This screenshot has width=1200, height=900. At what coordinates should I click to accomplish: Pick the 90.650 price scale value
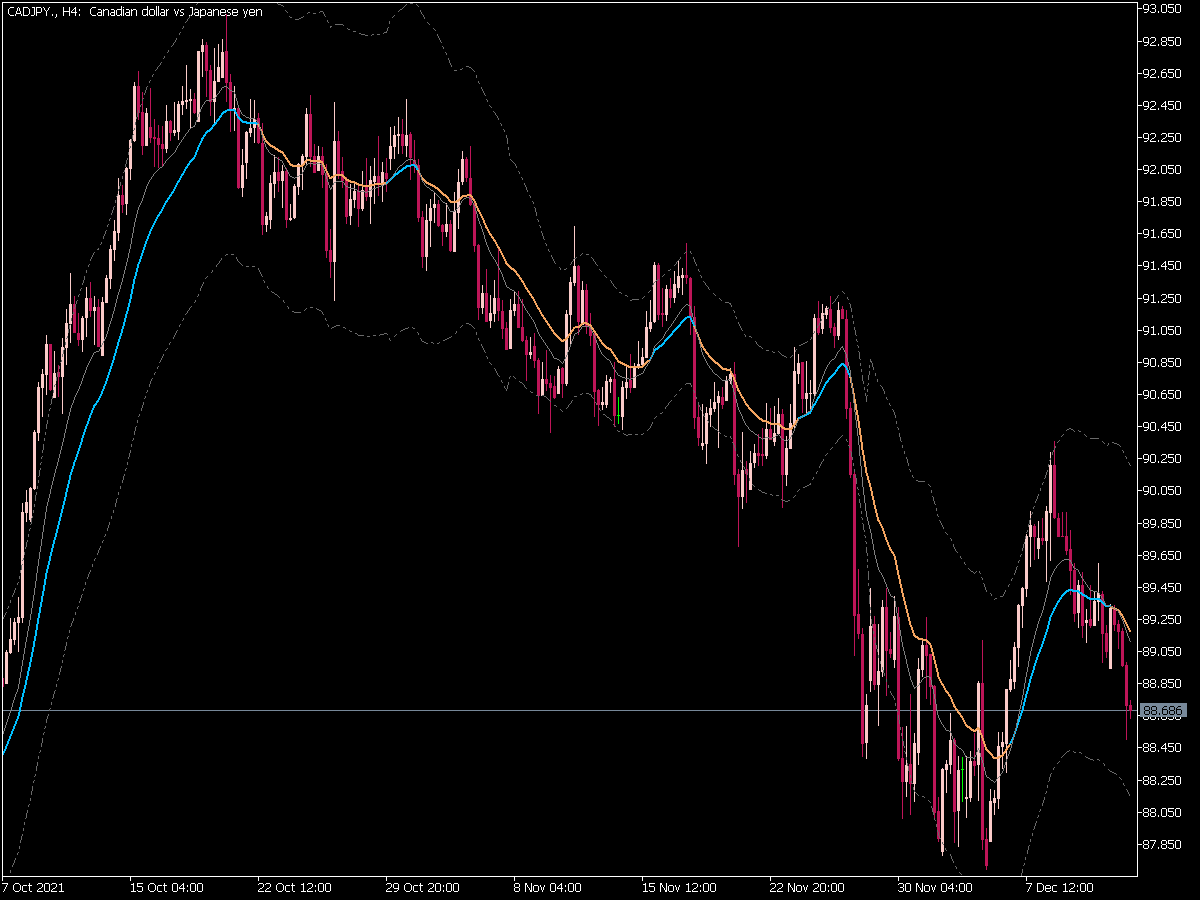(x=1163, y=394)
